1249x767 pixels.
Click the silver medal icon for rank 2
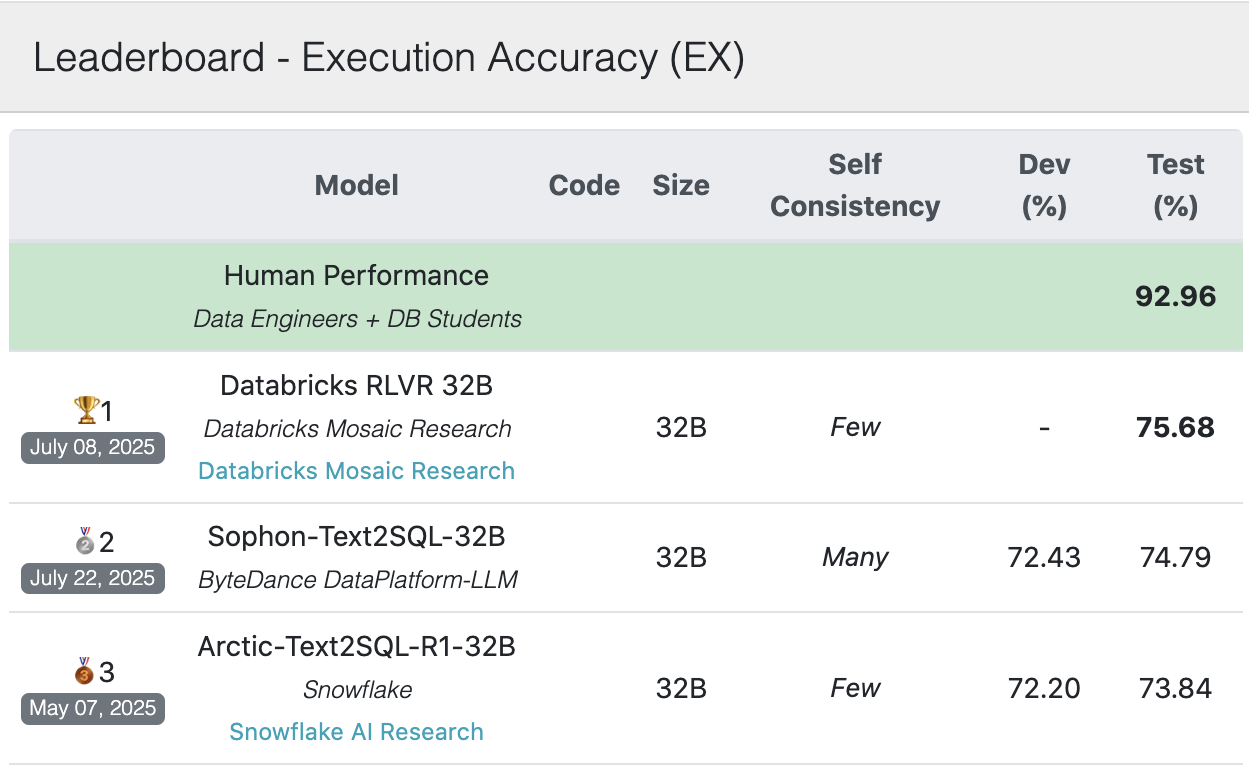tap(85, 541)
